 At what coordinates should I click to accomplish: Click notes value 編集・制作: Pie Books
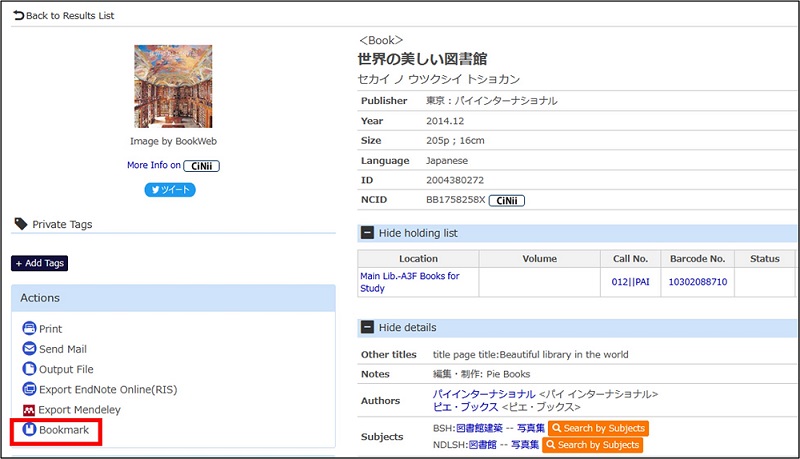(x=482, y=374)
